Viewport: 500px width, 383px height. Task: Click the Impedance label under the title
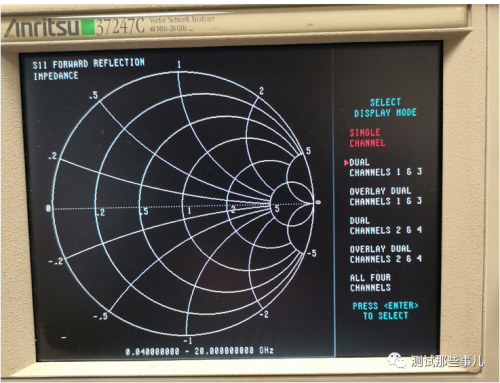[x=56, y=76]
